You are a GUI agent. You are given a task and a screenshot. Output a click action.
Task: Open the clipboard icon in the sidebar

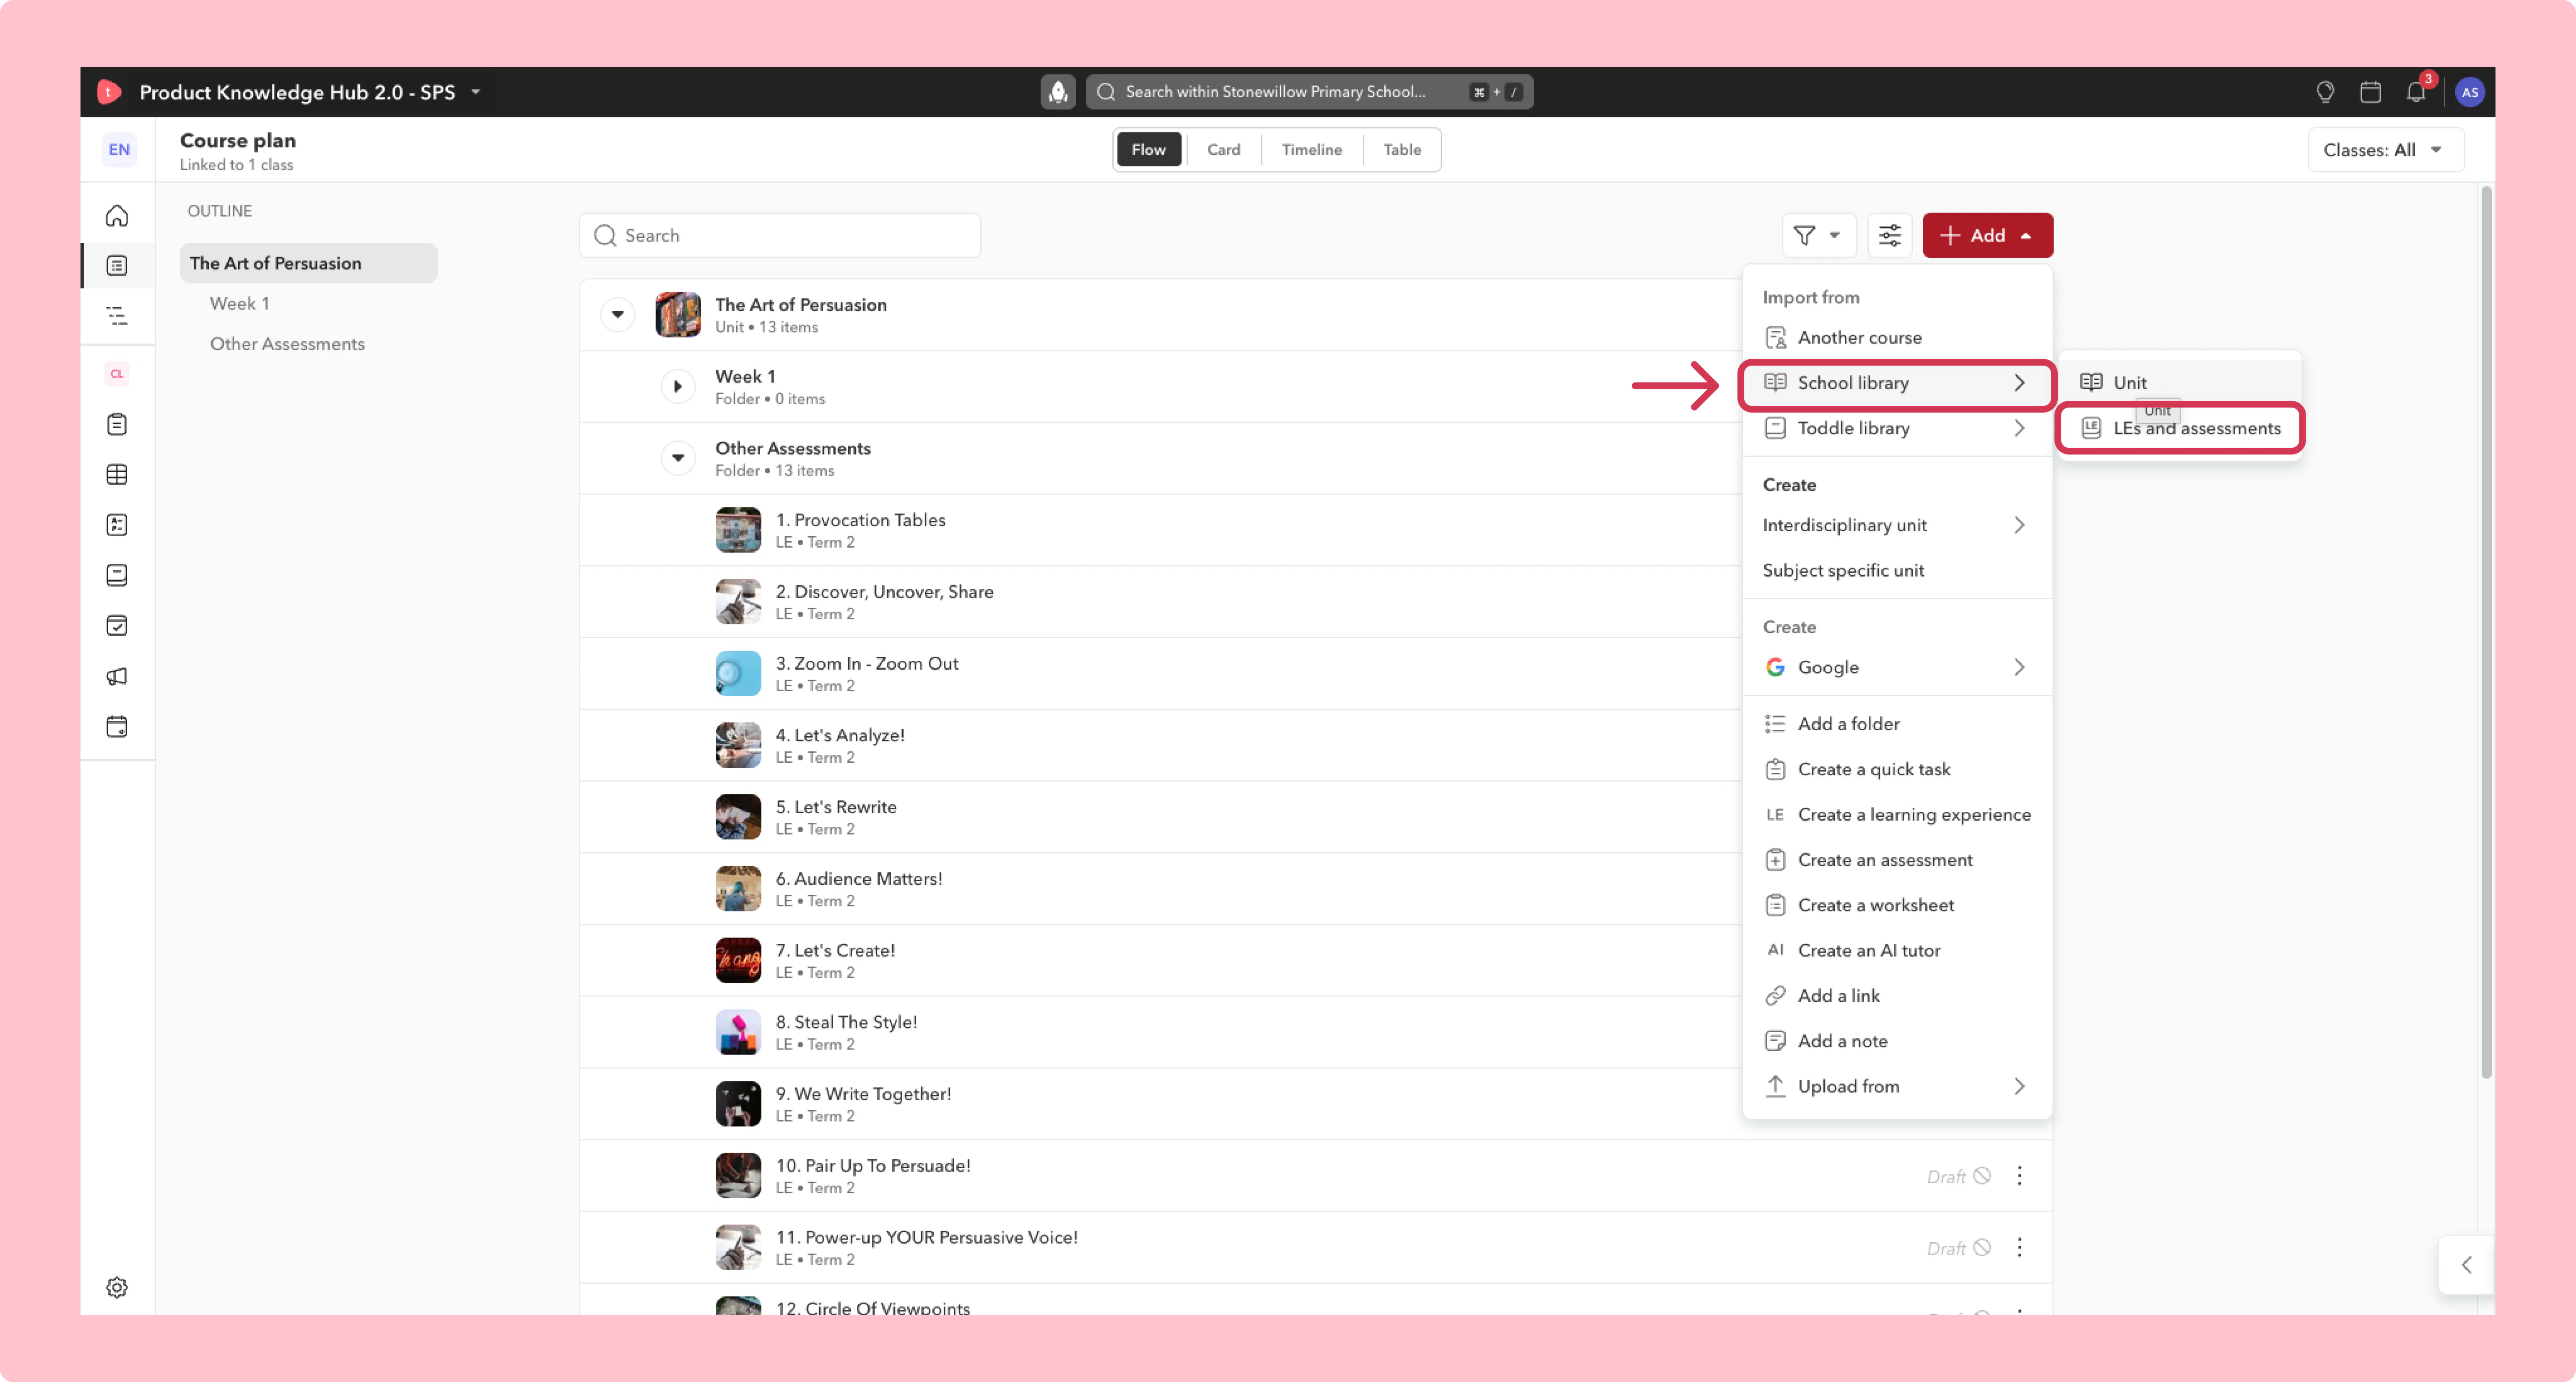[x=117, y=424]
